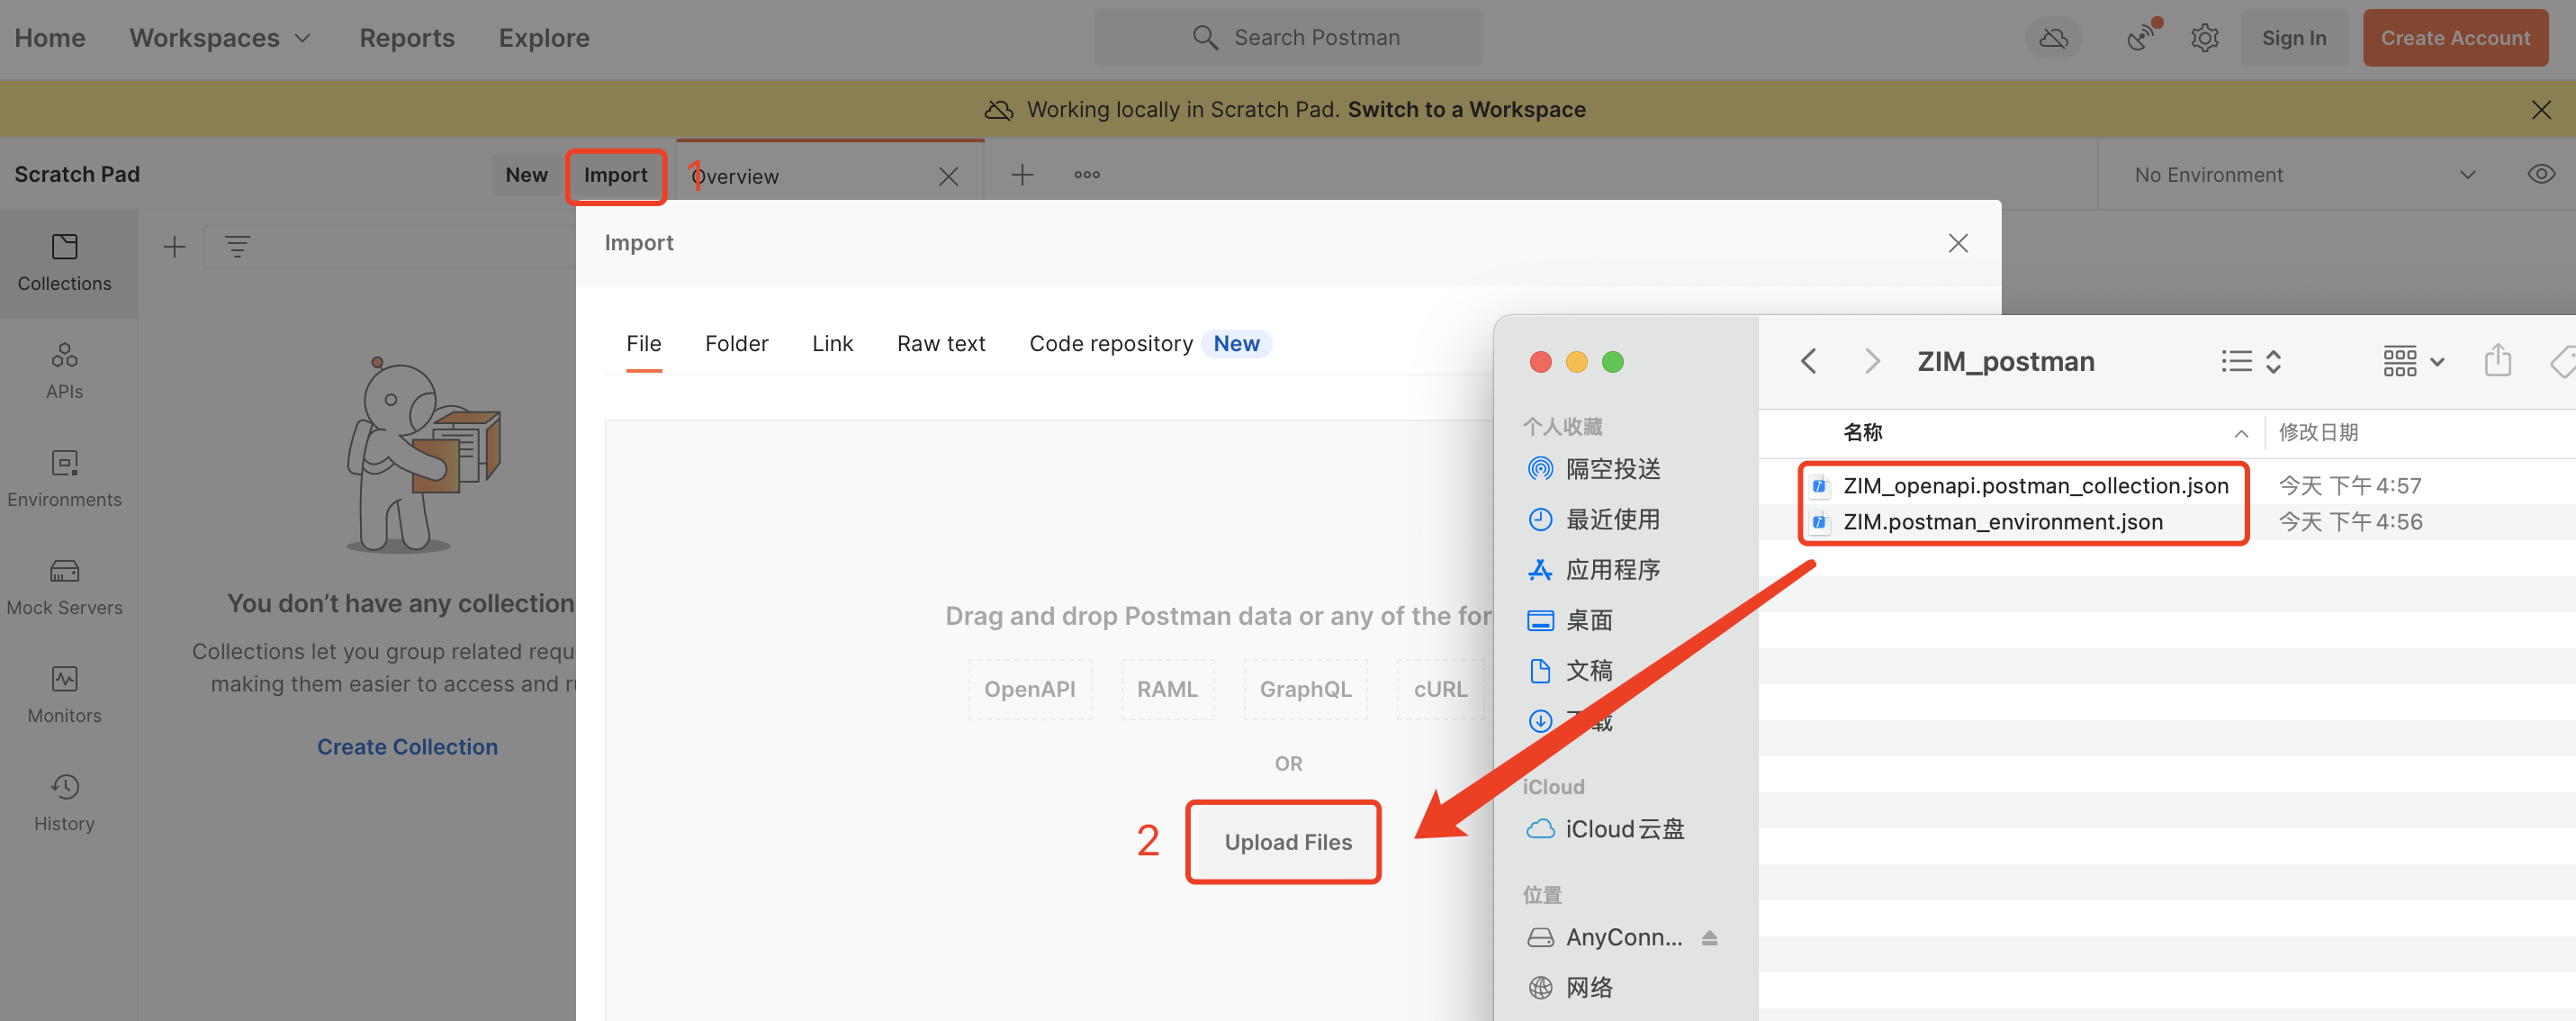
Task: Click the filter icon in Collections sidebar
Action: click(x=237, y=246)
